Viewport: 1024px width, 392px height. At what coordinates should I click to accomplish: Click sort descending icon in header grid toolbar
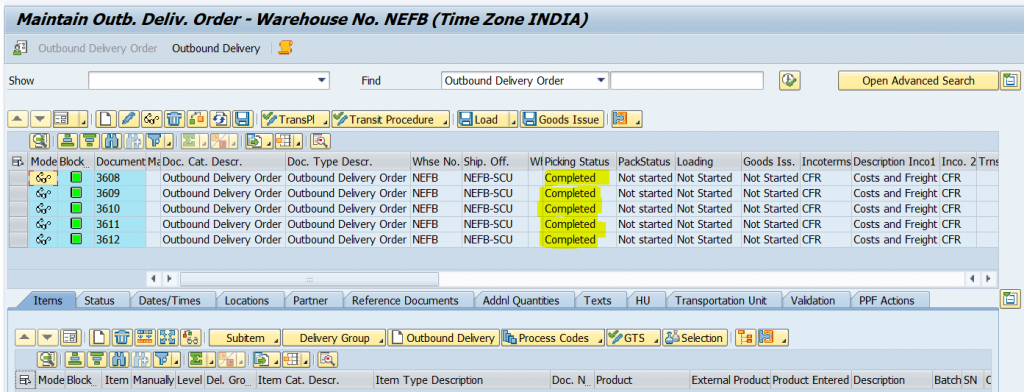(x=89, y=140)
